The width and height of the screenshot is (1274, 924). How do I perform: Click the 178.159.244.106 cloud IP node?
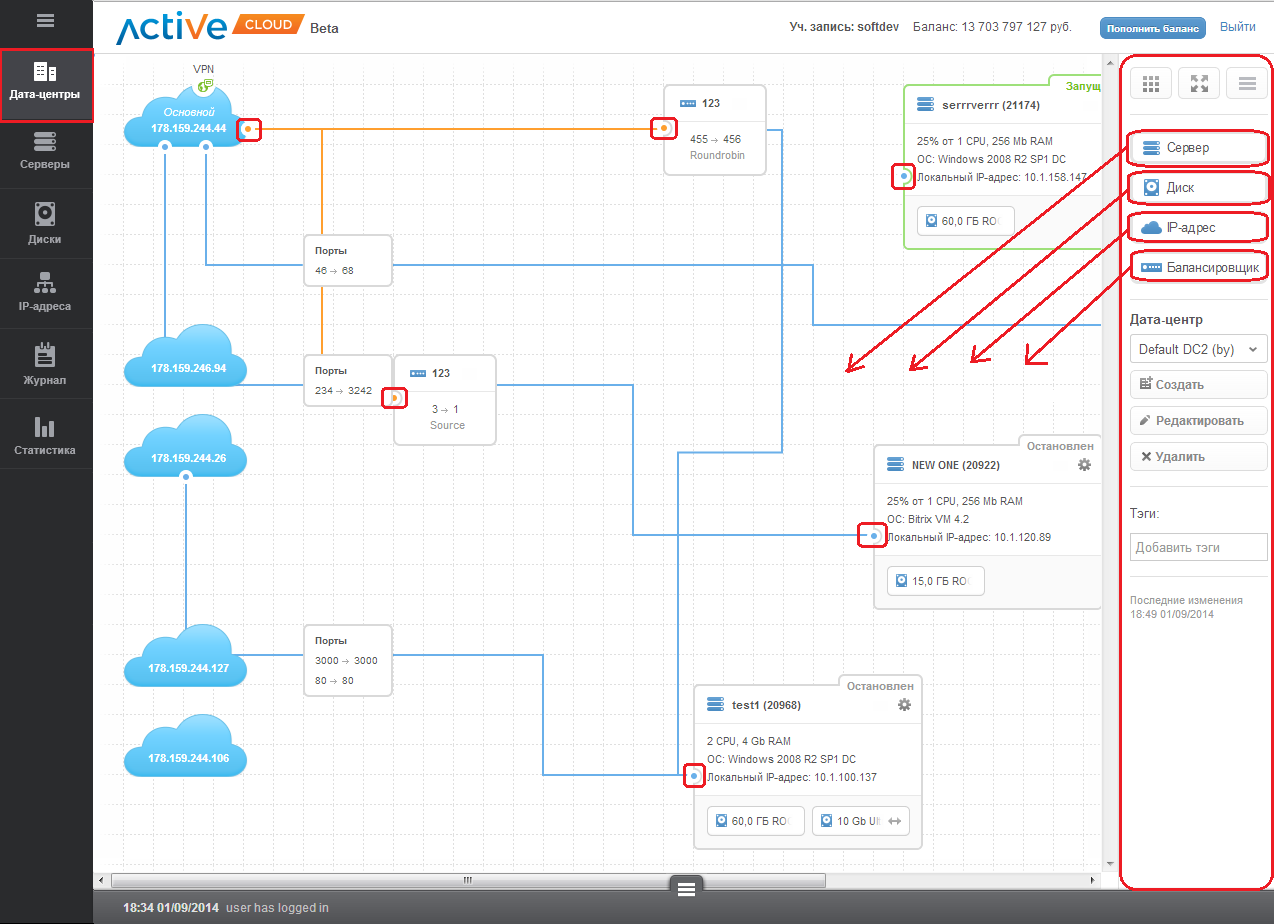[185, 752]
